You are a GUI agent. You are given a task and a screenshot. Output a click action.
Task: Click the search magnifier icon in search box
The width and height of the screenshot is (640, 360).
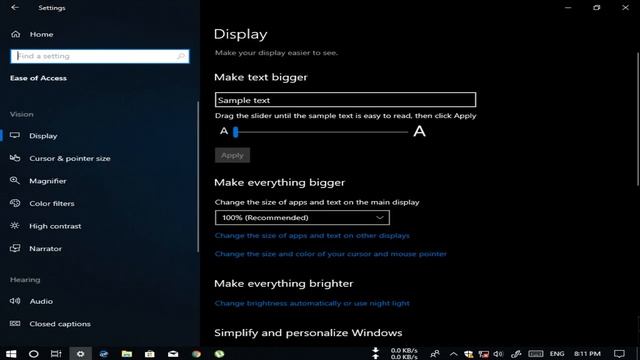tap(181, 56)
